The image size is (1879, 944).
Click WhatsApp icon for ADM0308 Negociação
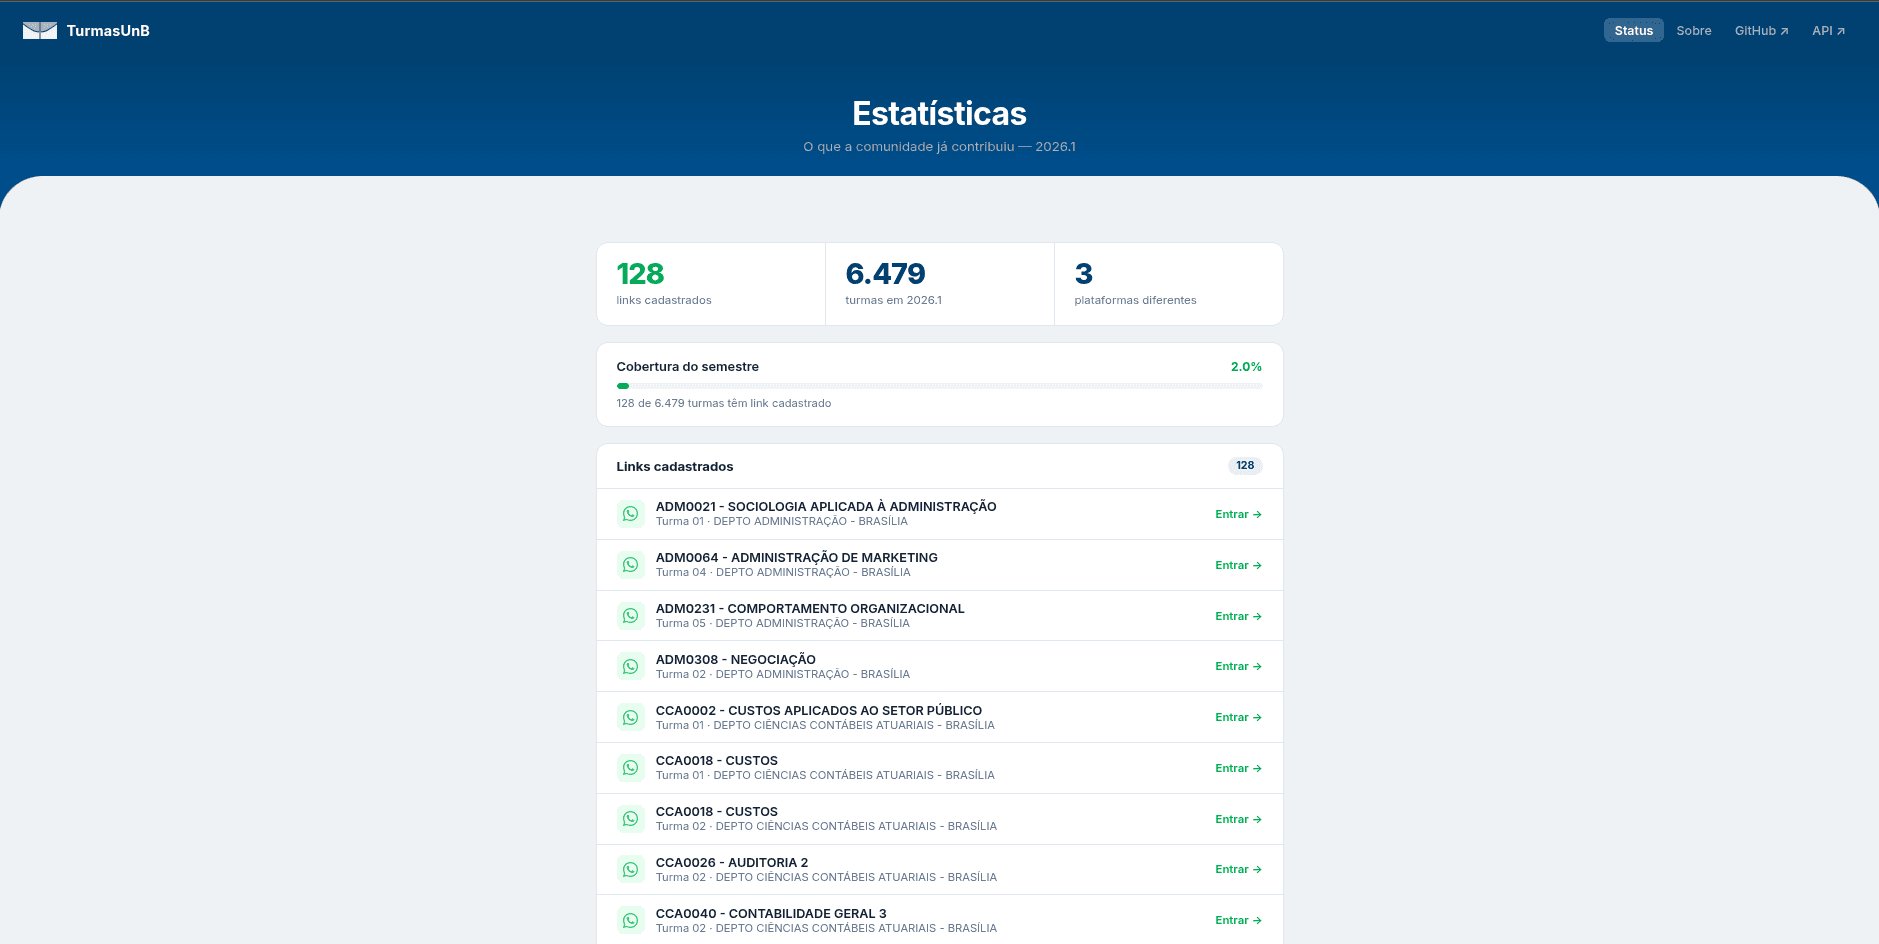tap(630, 666)
